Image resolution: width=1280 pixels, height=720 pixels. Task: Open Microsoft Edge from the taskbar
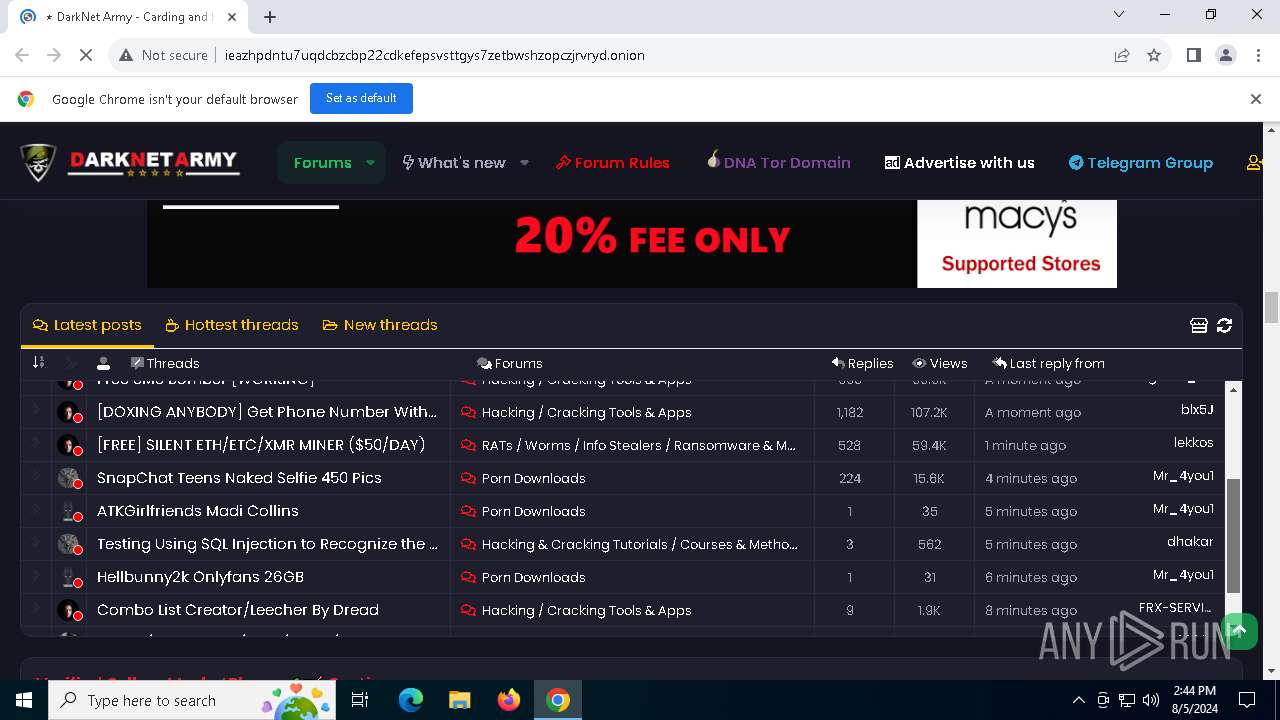(411, 700)
